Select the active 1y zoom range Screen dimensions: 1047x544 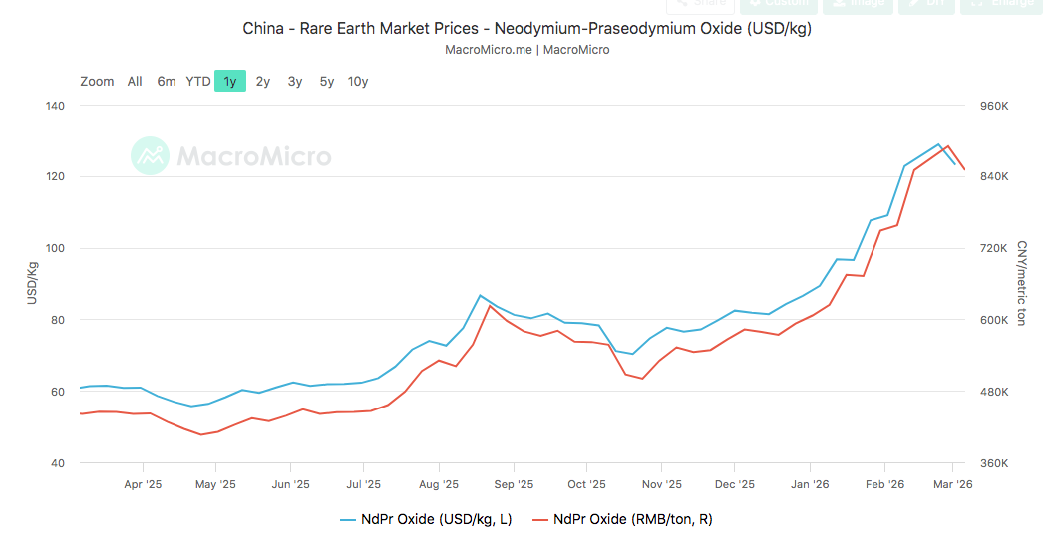(230, 82)
